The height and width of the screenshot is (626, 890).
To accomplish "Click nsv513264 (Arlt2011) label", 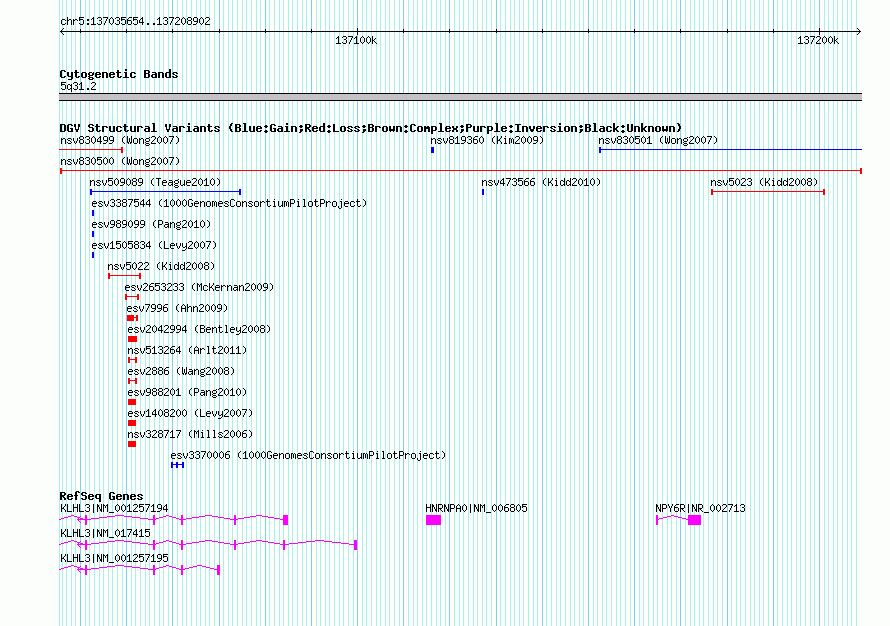I will 187,350.
